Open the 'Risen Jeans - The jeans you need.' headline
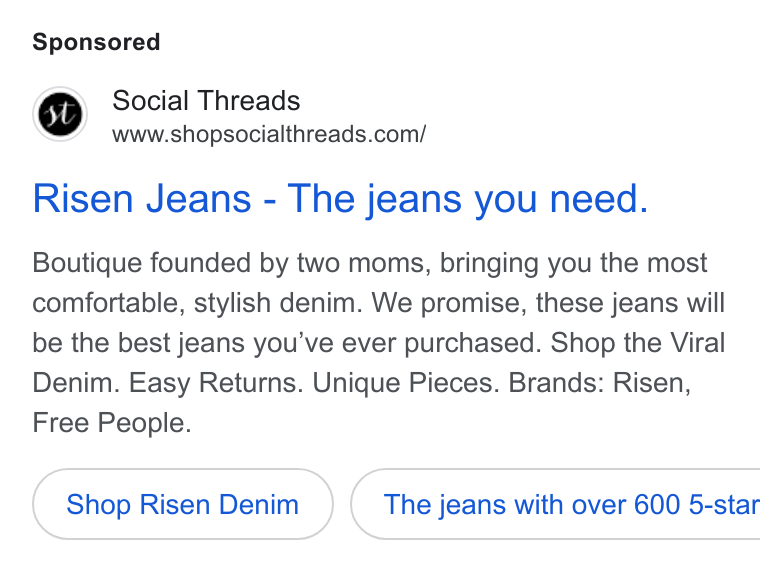This screenshot has height=572, width=760. coord(340,199)
